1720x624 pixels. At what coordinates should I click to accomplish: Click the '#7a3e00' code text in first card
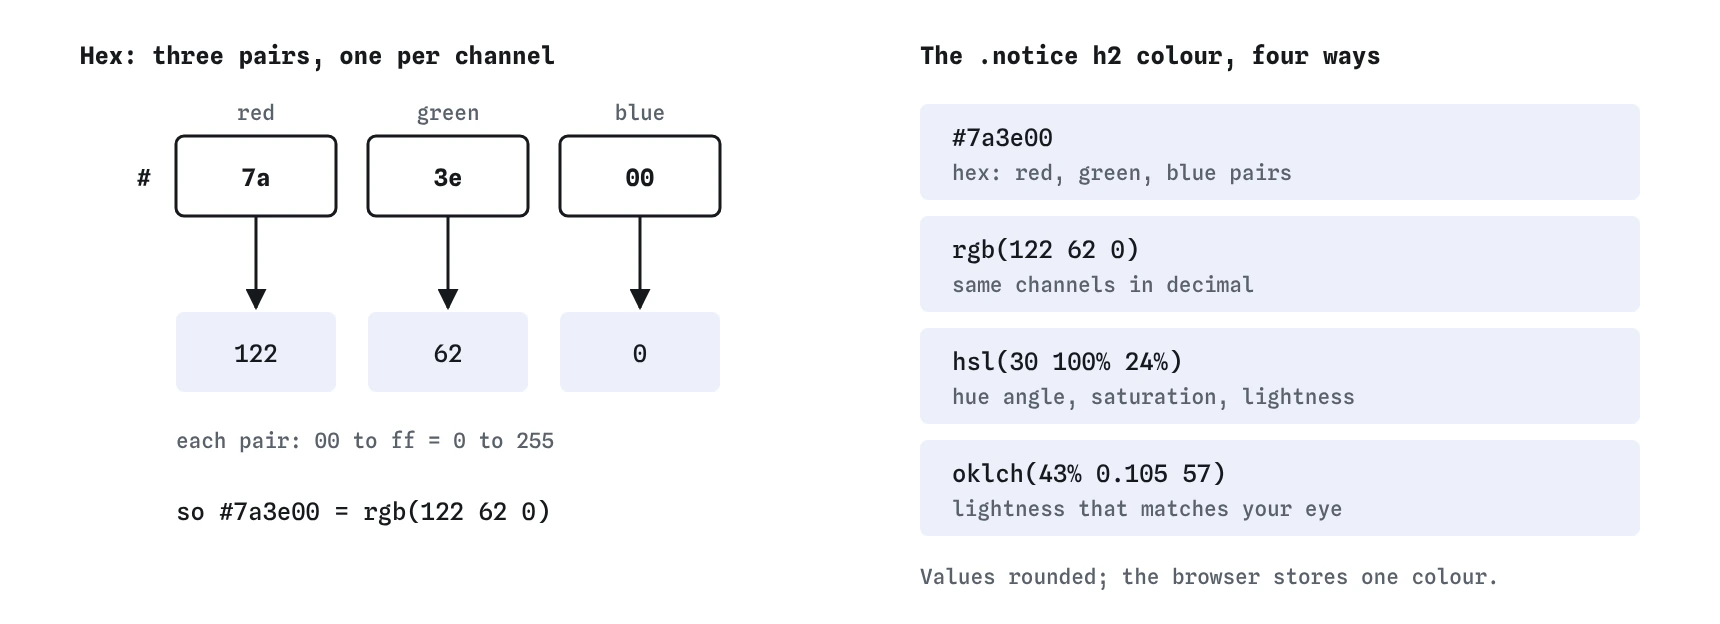(x=1002, y=138)
